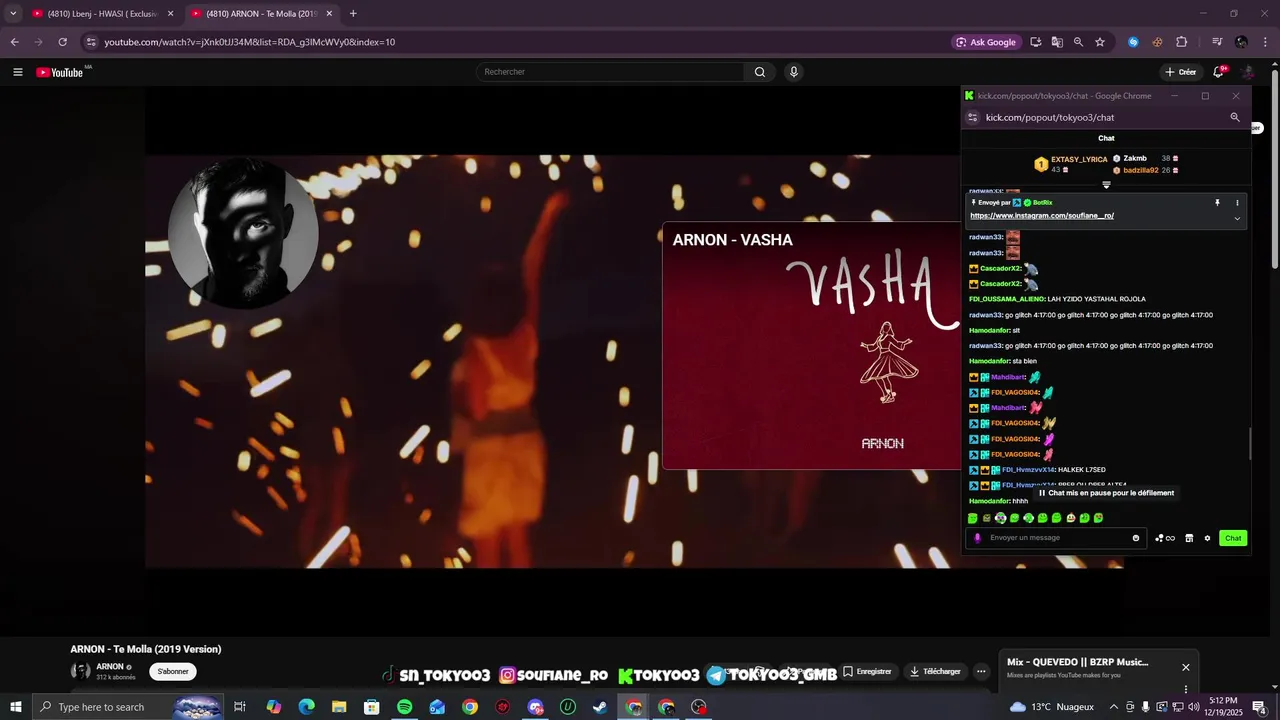1280x720 pixels.
Task: Open media controls in Chrome toolbar
Action: (x=1217, y=42)
